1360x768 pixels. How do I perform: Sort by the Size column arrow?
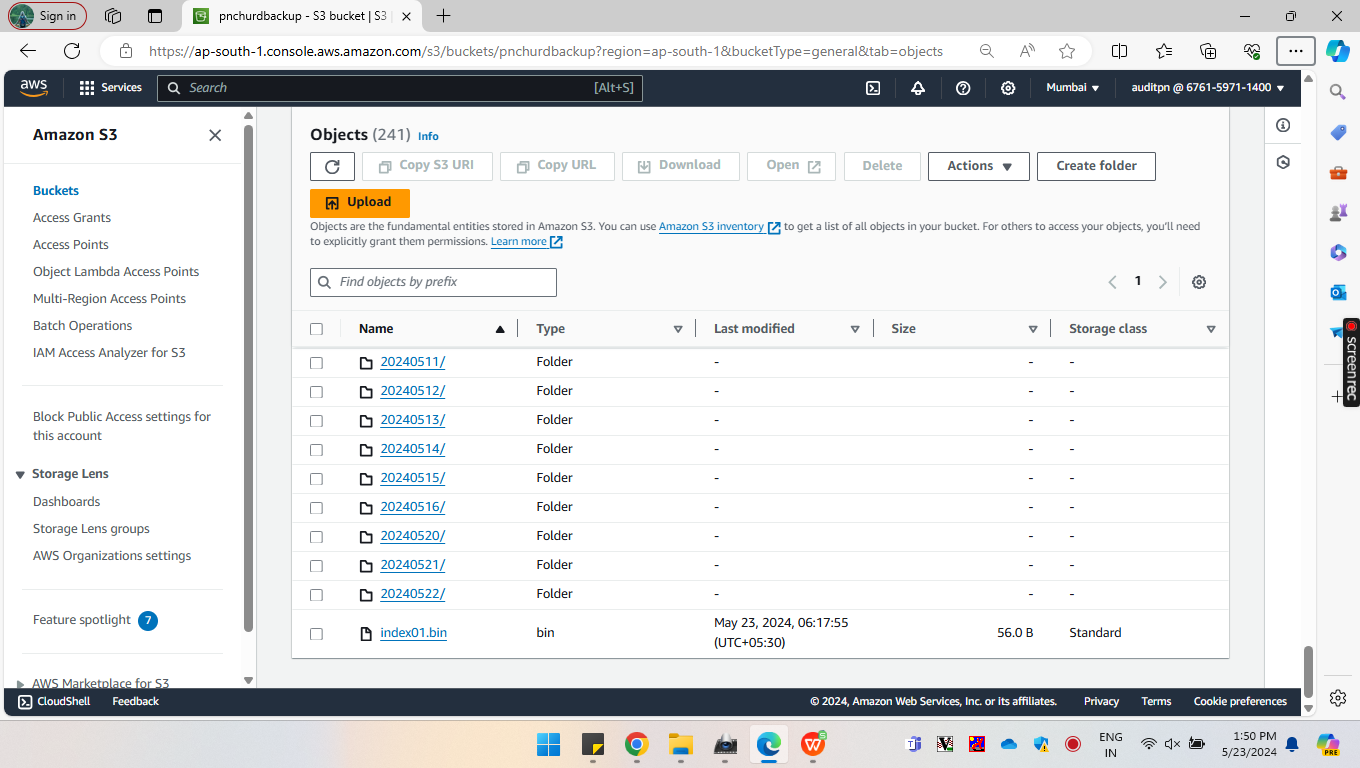[1033, 329]
